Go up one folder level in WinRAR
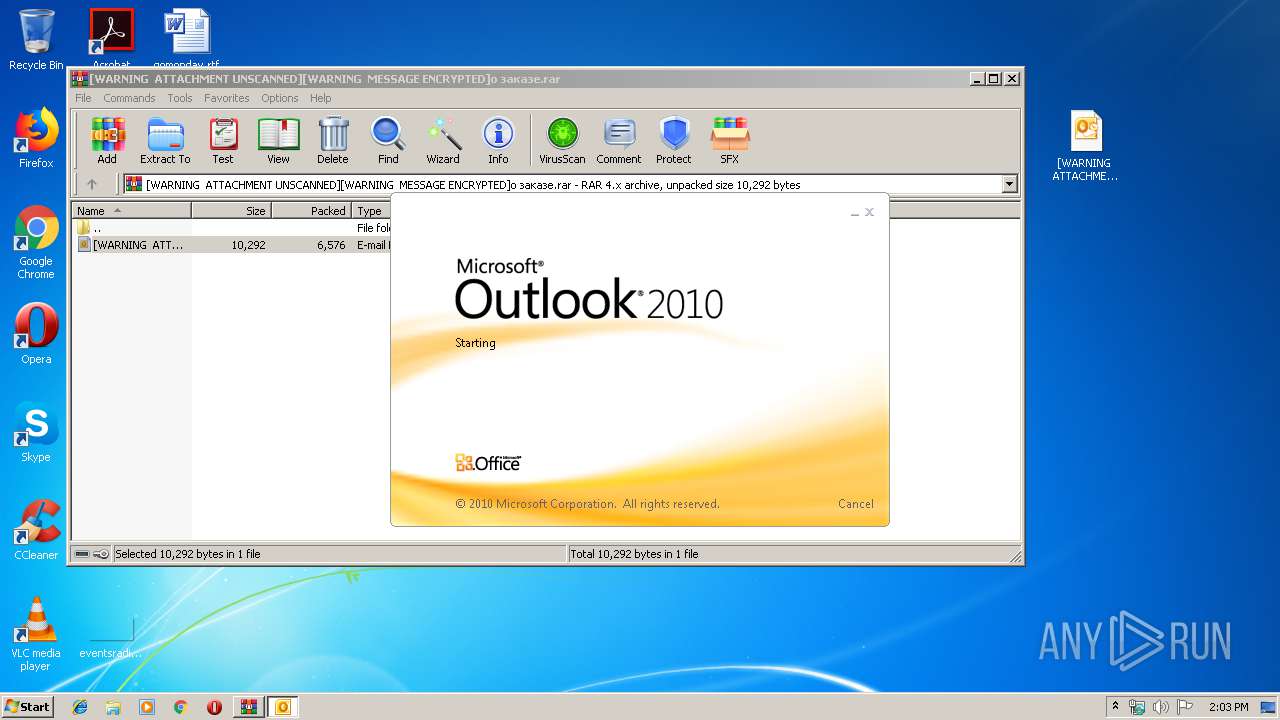This screenshot has height=720, width=1280. (x=92, y=184)
